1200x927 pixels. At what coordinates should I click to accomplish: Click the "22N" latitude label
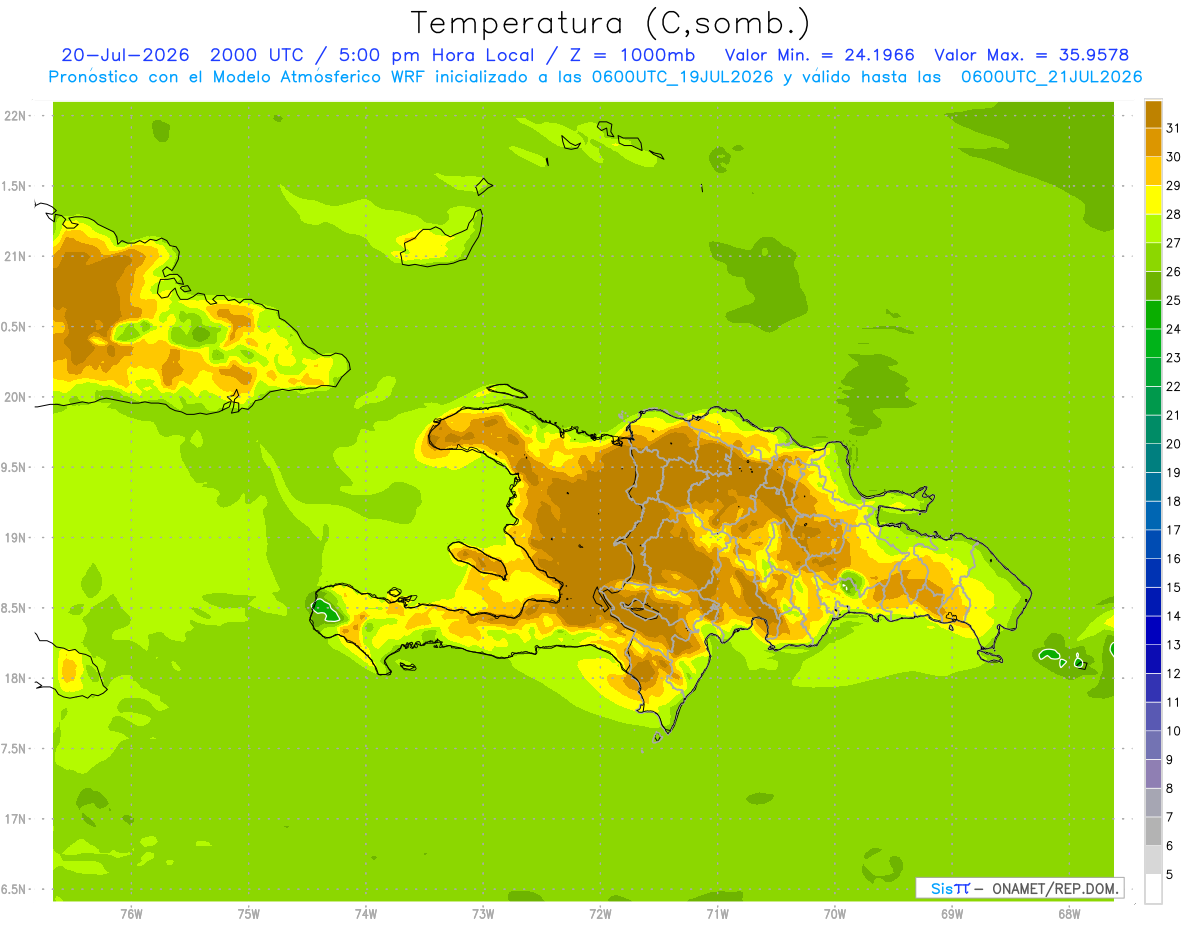15,116
